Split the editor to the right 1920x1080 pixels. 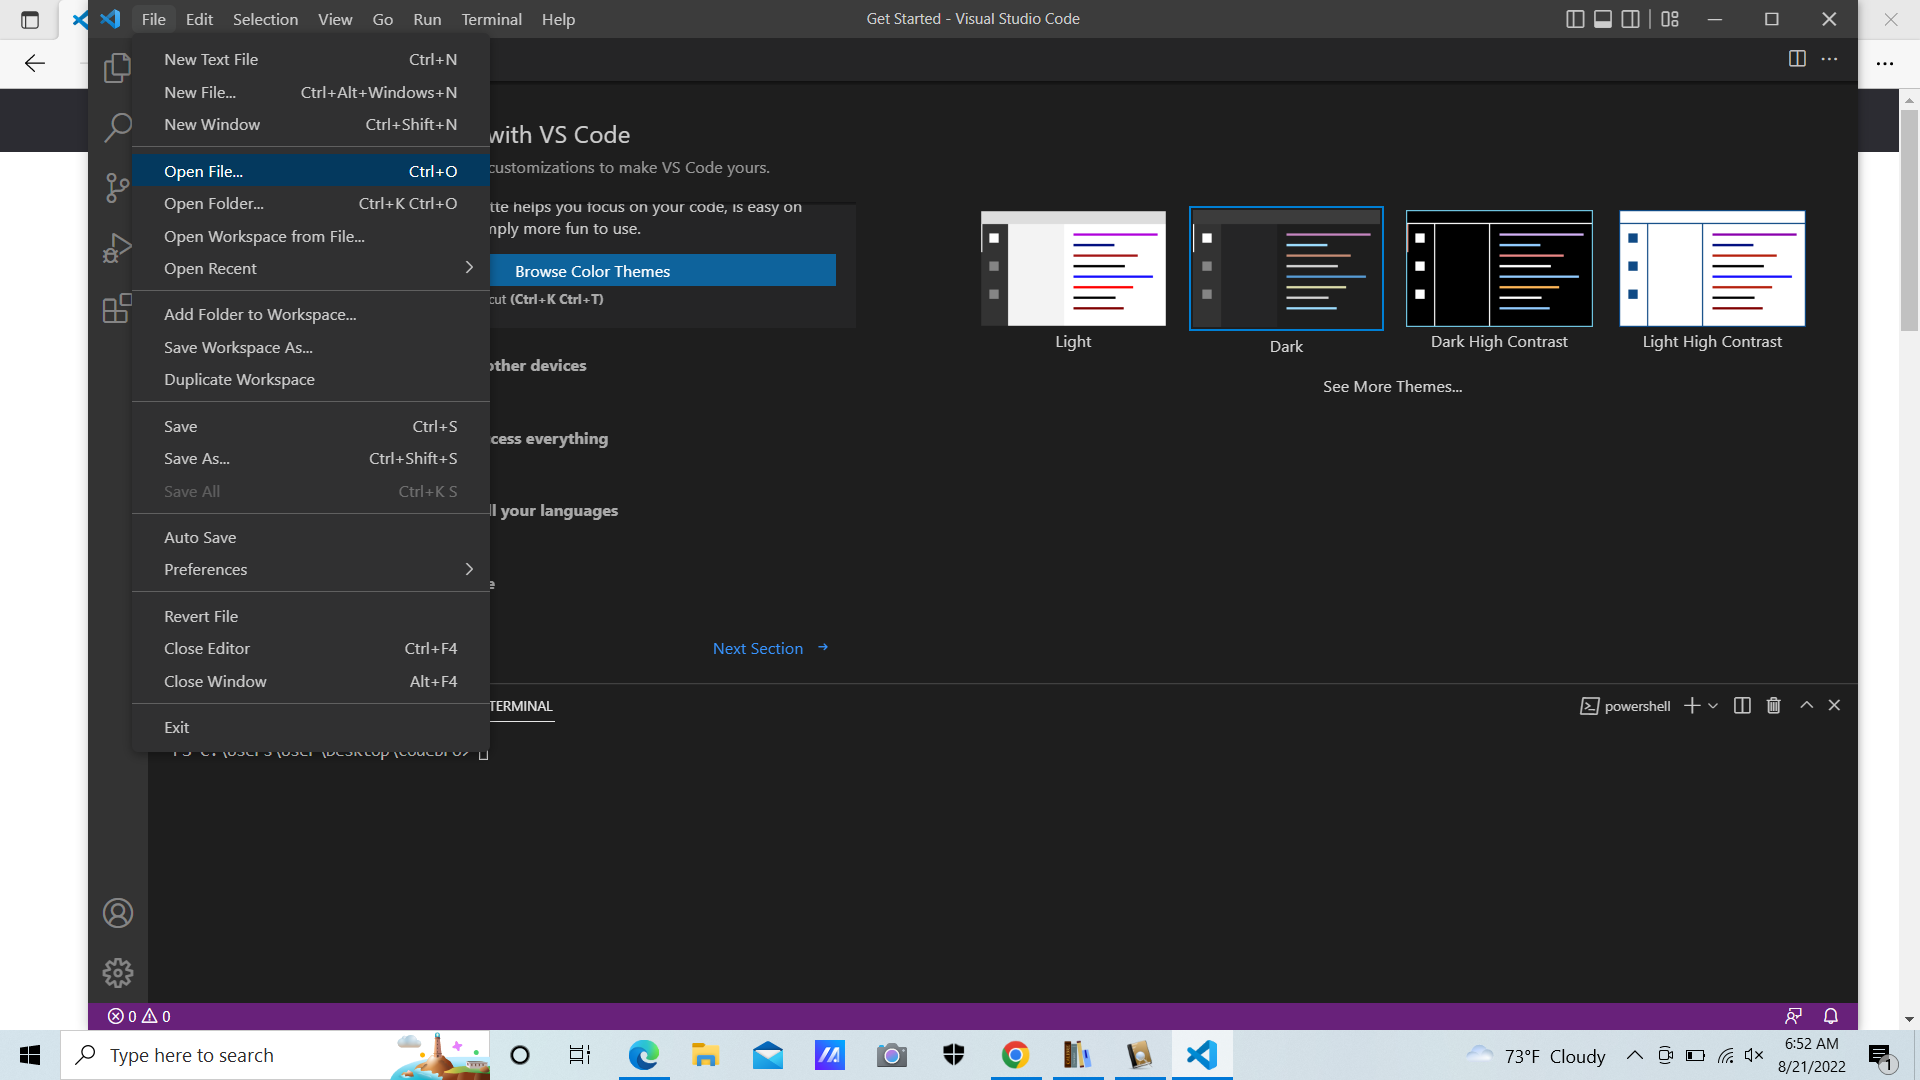pyautogui.click(x=1797, y=59)
